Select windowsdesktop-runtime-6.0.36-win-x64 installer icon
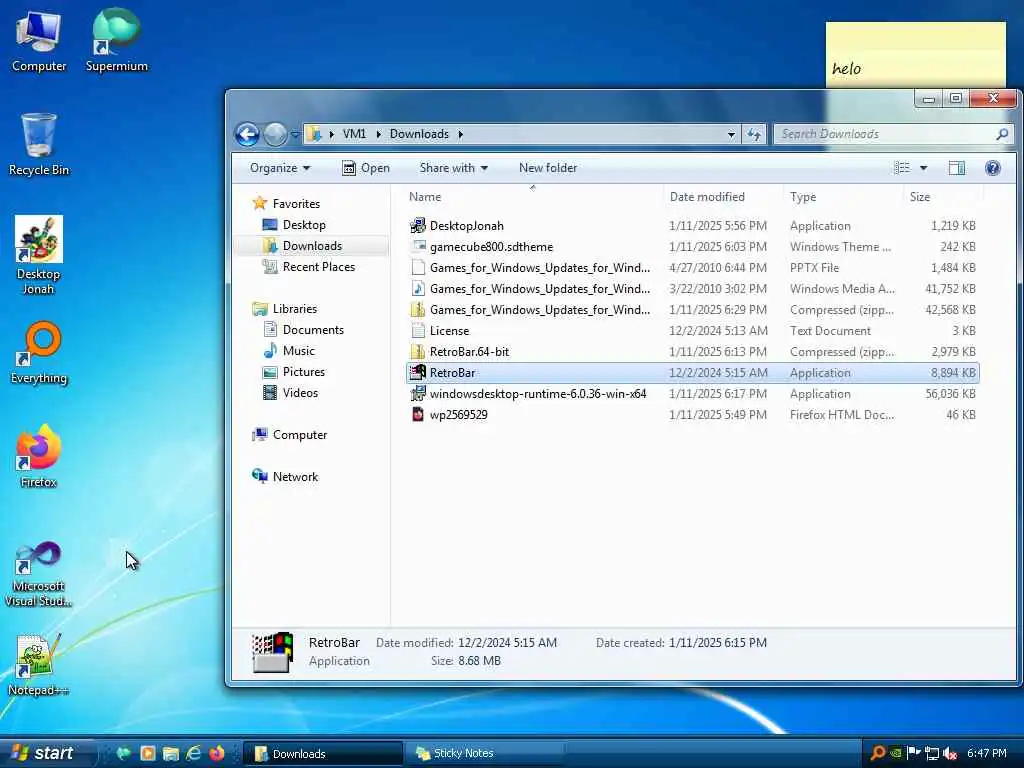 (x=418, y=394)
